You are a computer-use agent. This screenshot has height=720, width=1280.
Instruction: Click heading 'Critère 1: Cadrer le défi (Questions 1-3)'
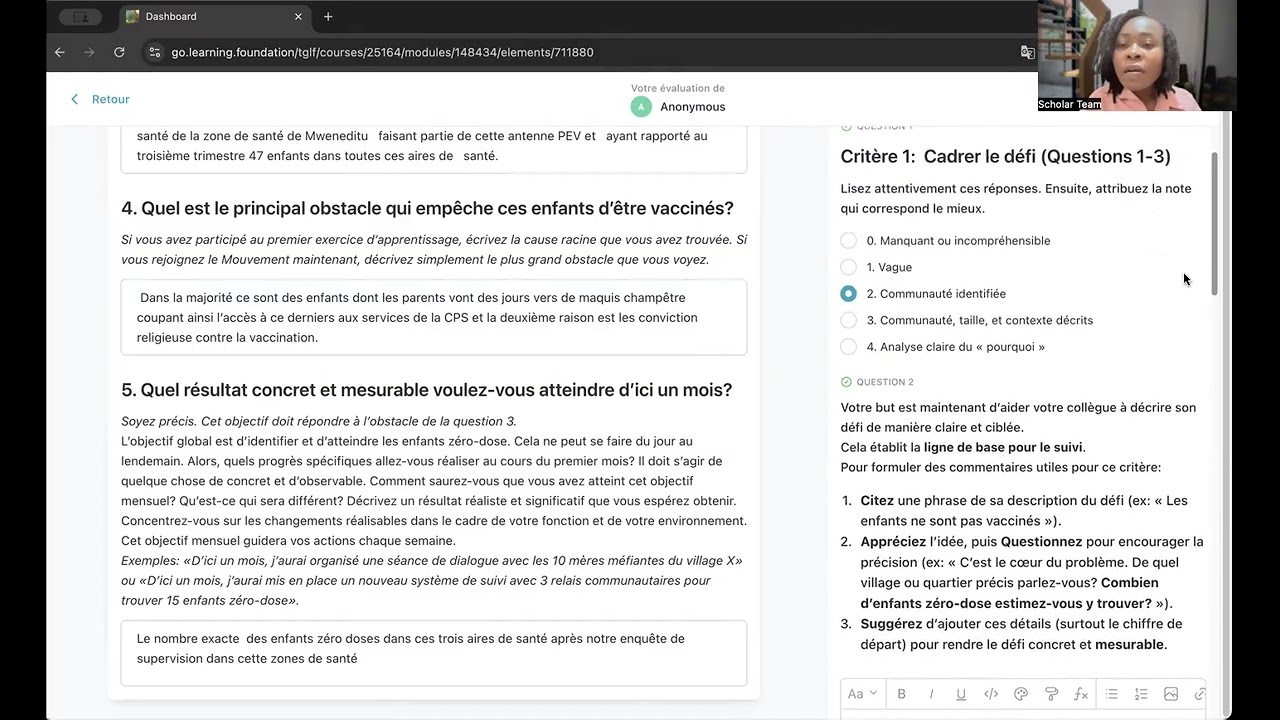[x=1005, y=156]
